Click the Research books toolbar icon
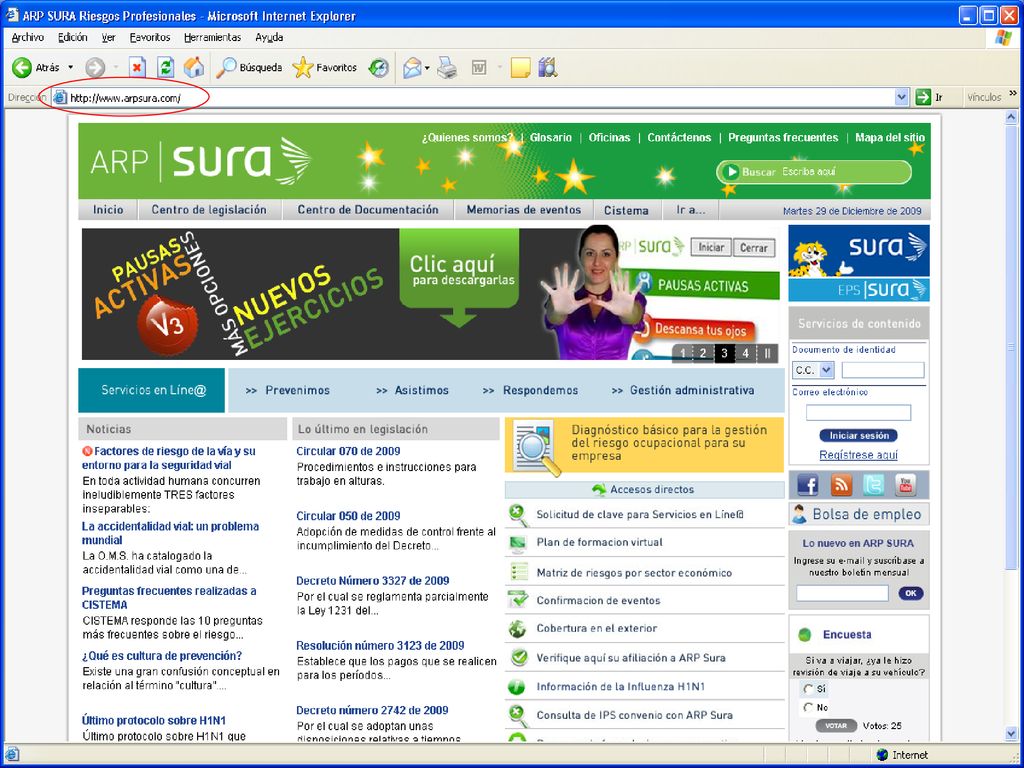The height and width of the screenshot is (768, 1024). coord(547,67)
